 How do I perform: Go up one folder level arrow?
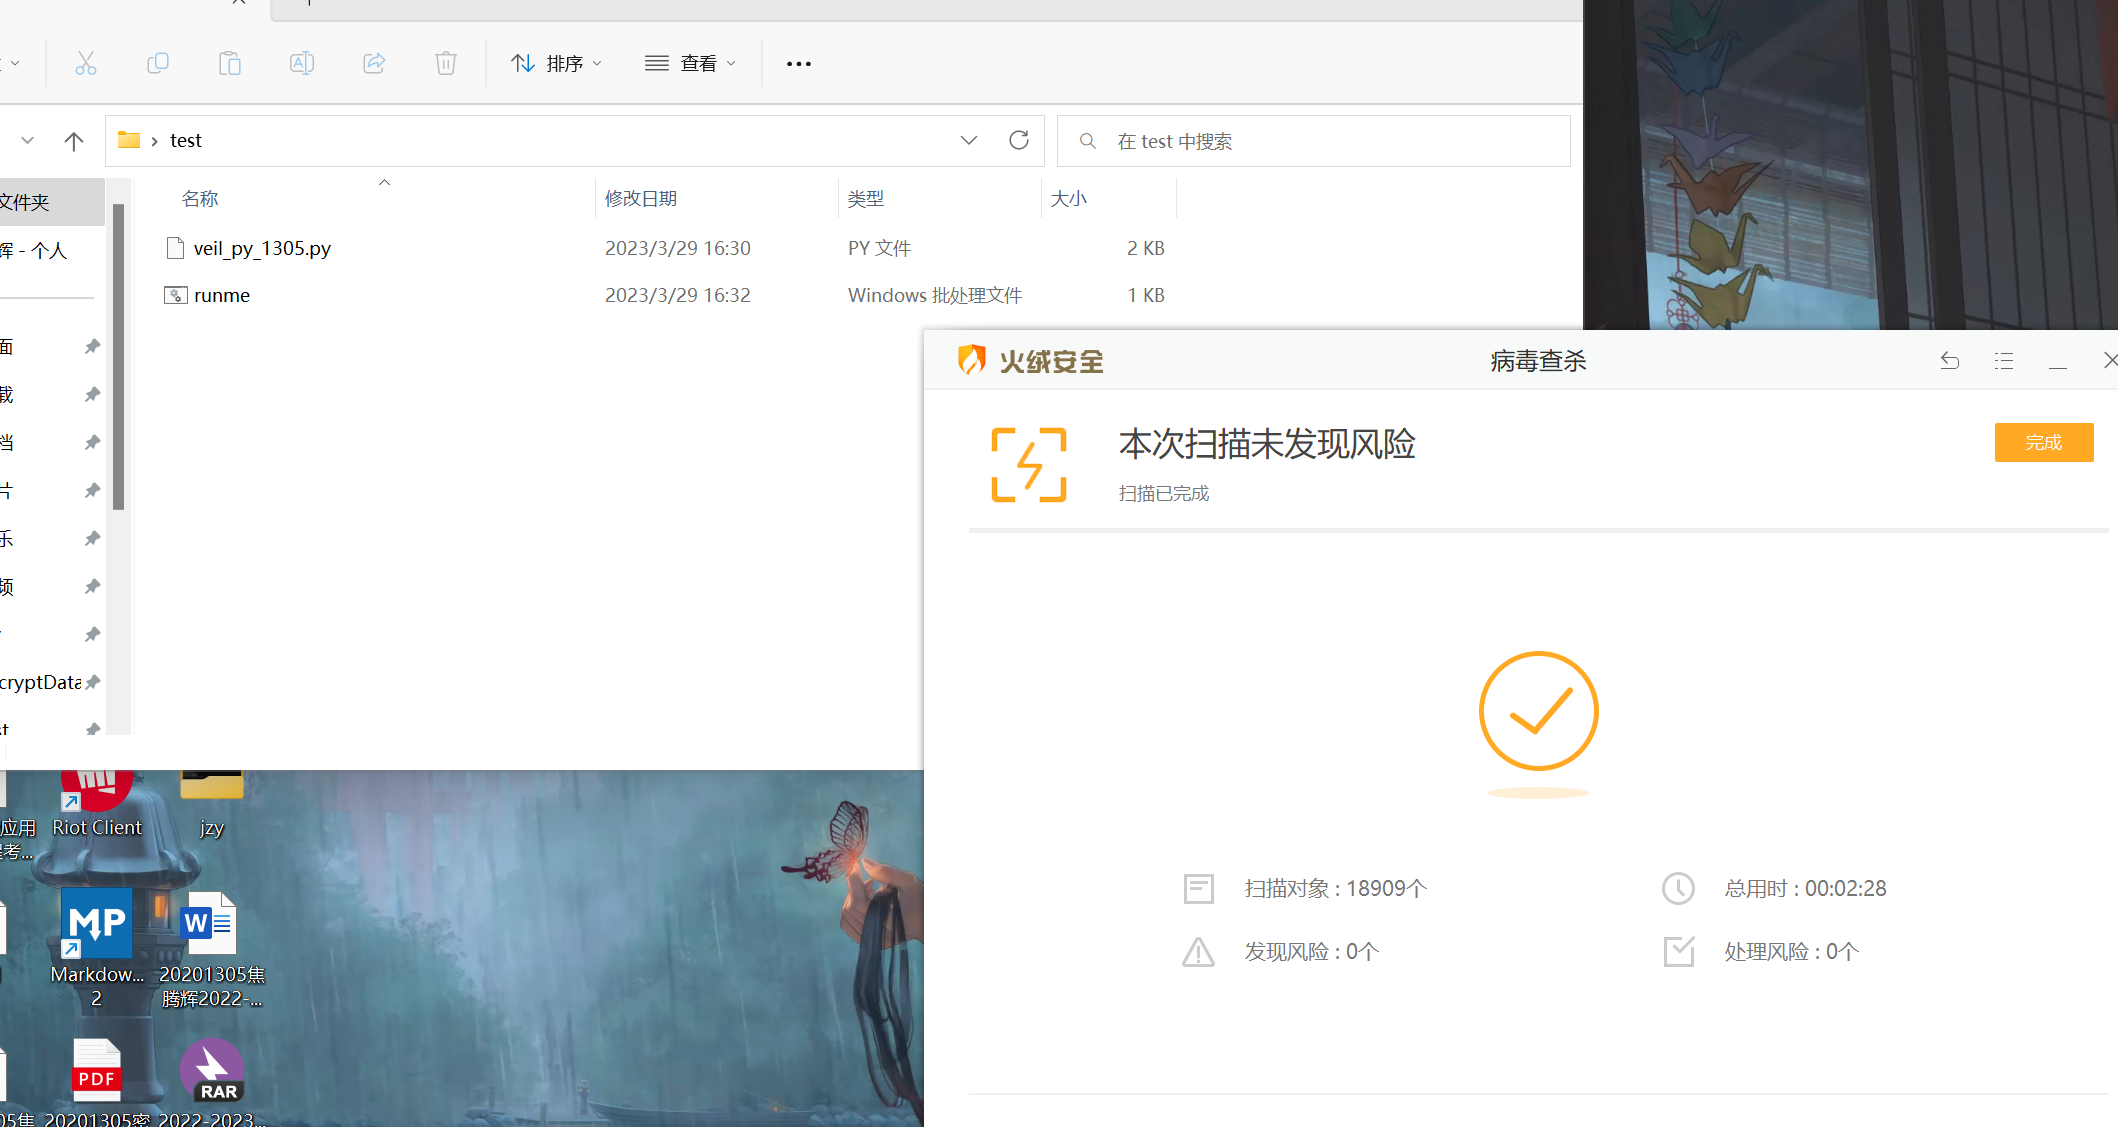point(73,141)
